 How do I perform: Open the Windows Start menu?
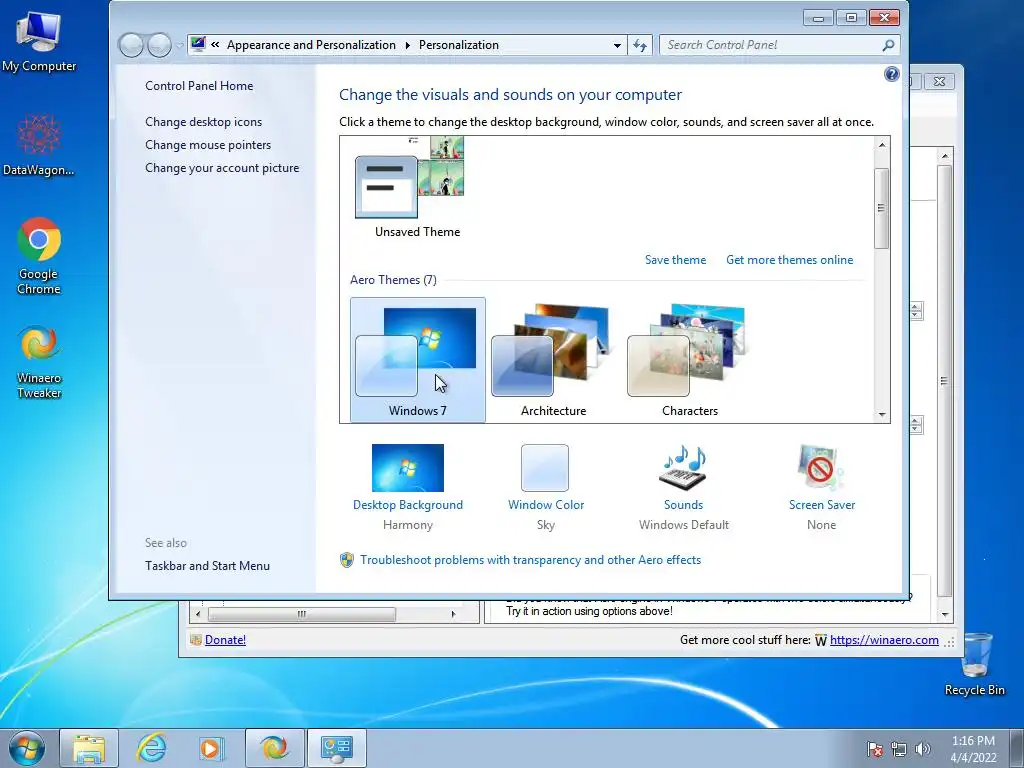(26, 748)
